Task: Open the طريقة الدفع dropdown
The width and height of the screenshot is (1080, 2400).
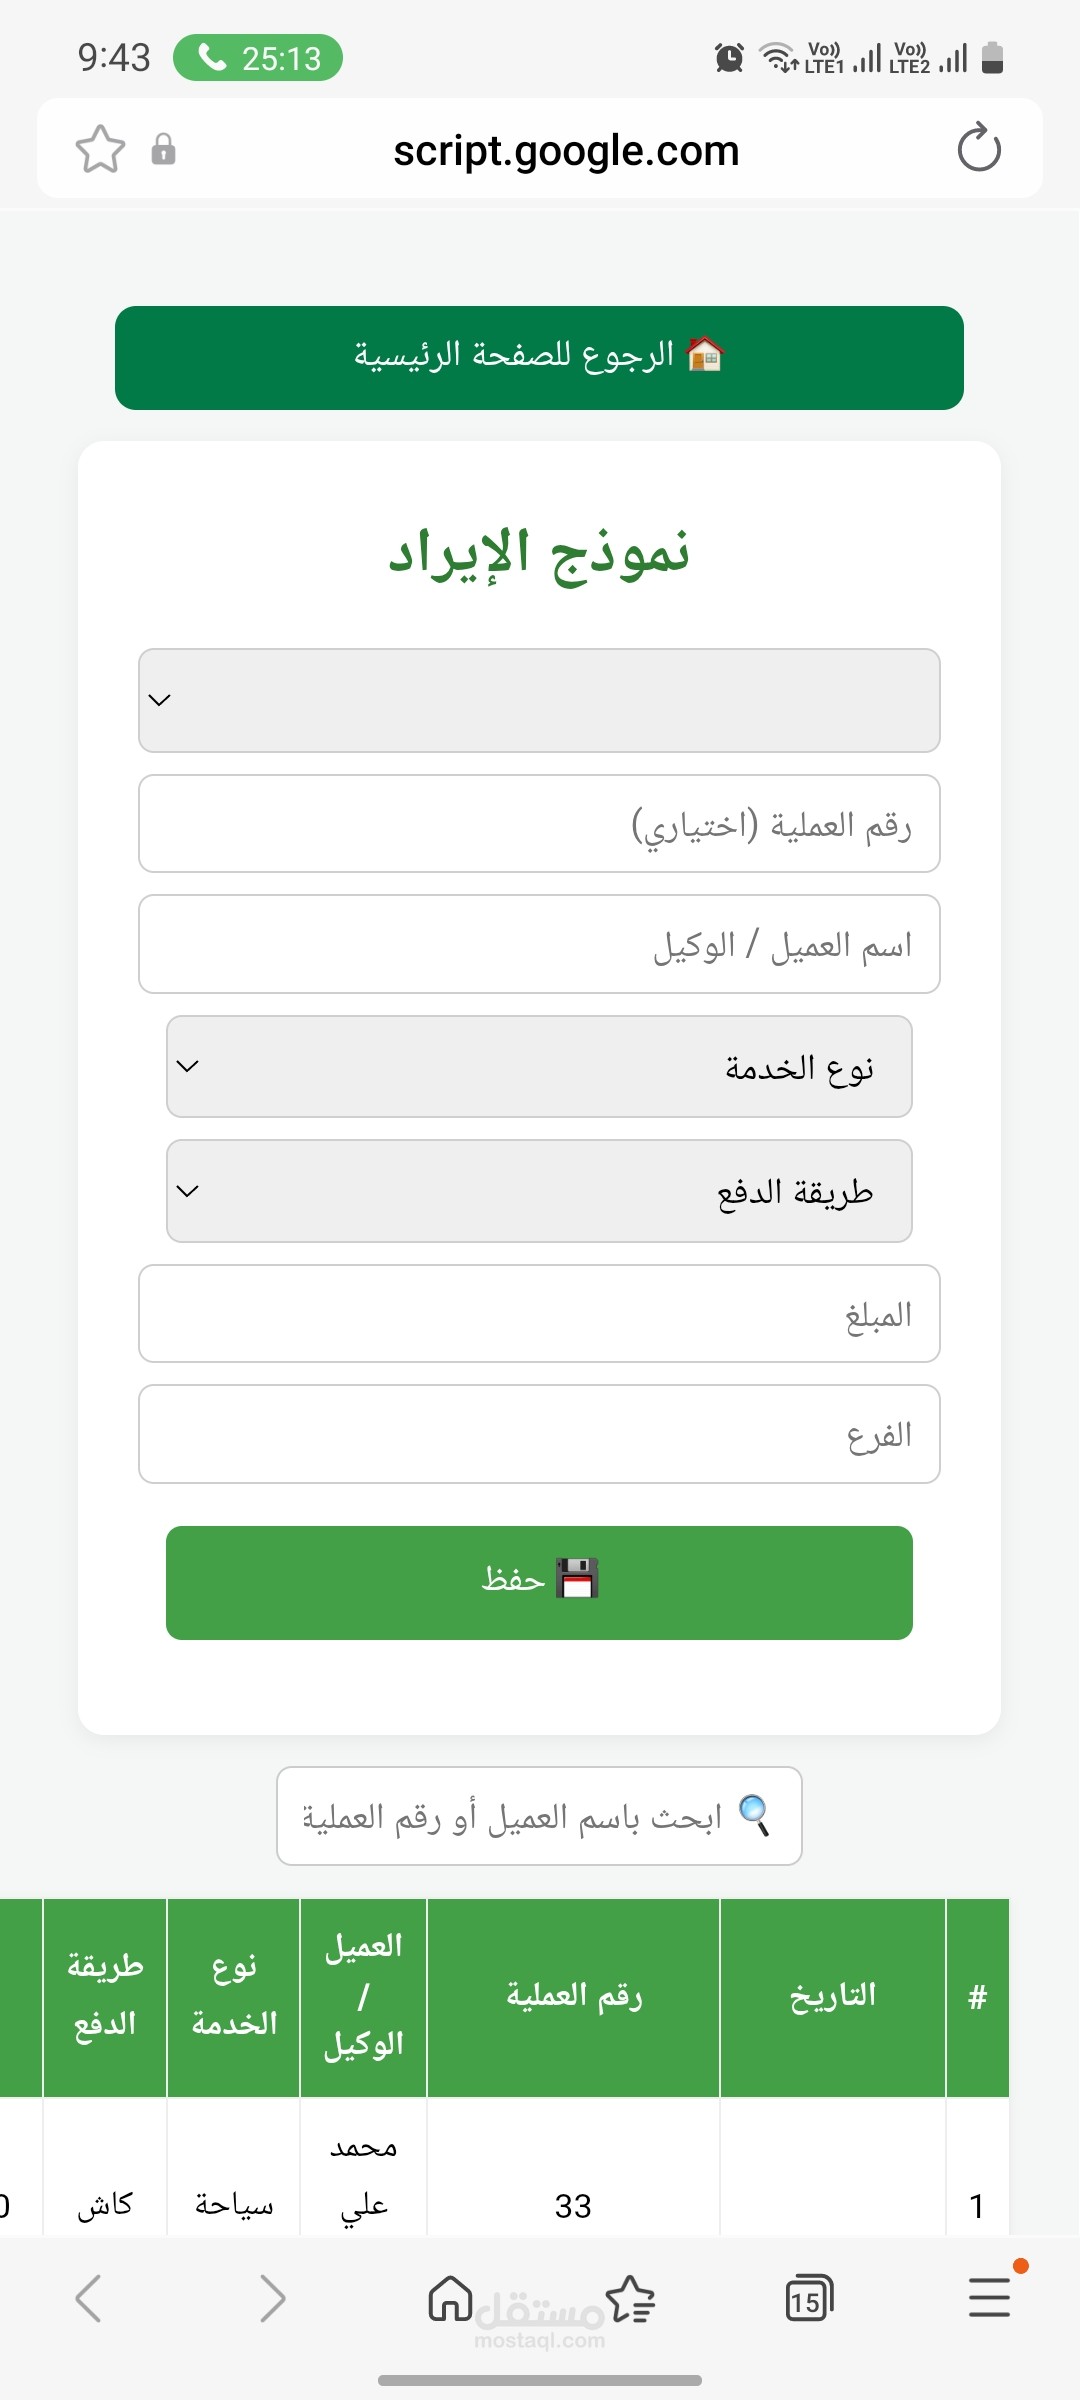Action: click(x=539, y=1191)
